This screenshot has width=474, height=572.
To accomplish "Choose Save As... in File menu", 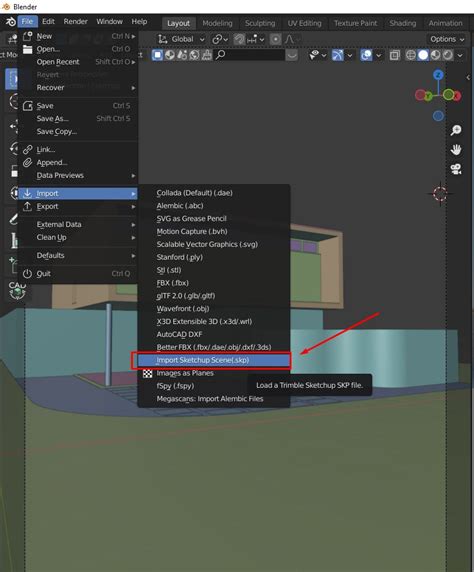I will (78, 119).
